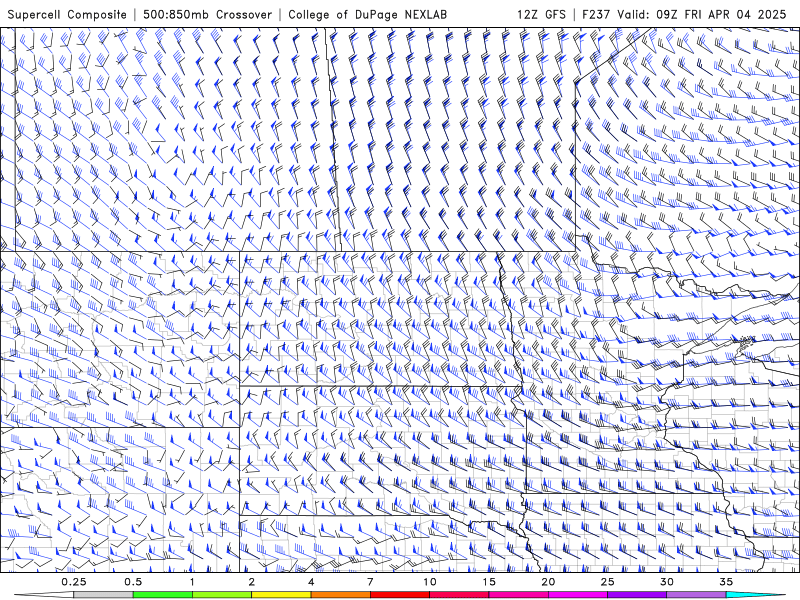Click the gray color bar segment
800x600 pixels.
point(104,595)
